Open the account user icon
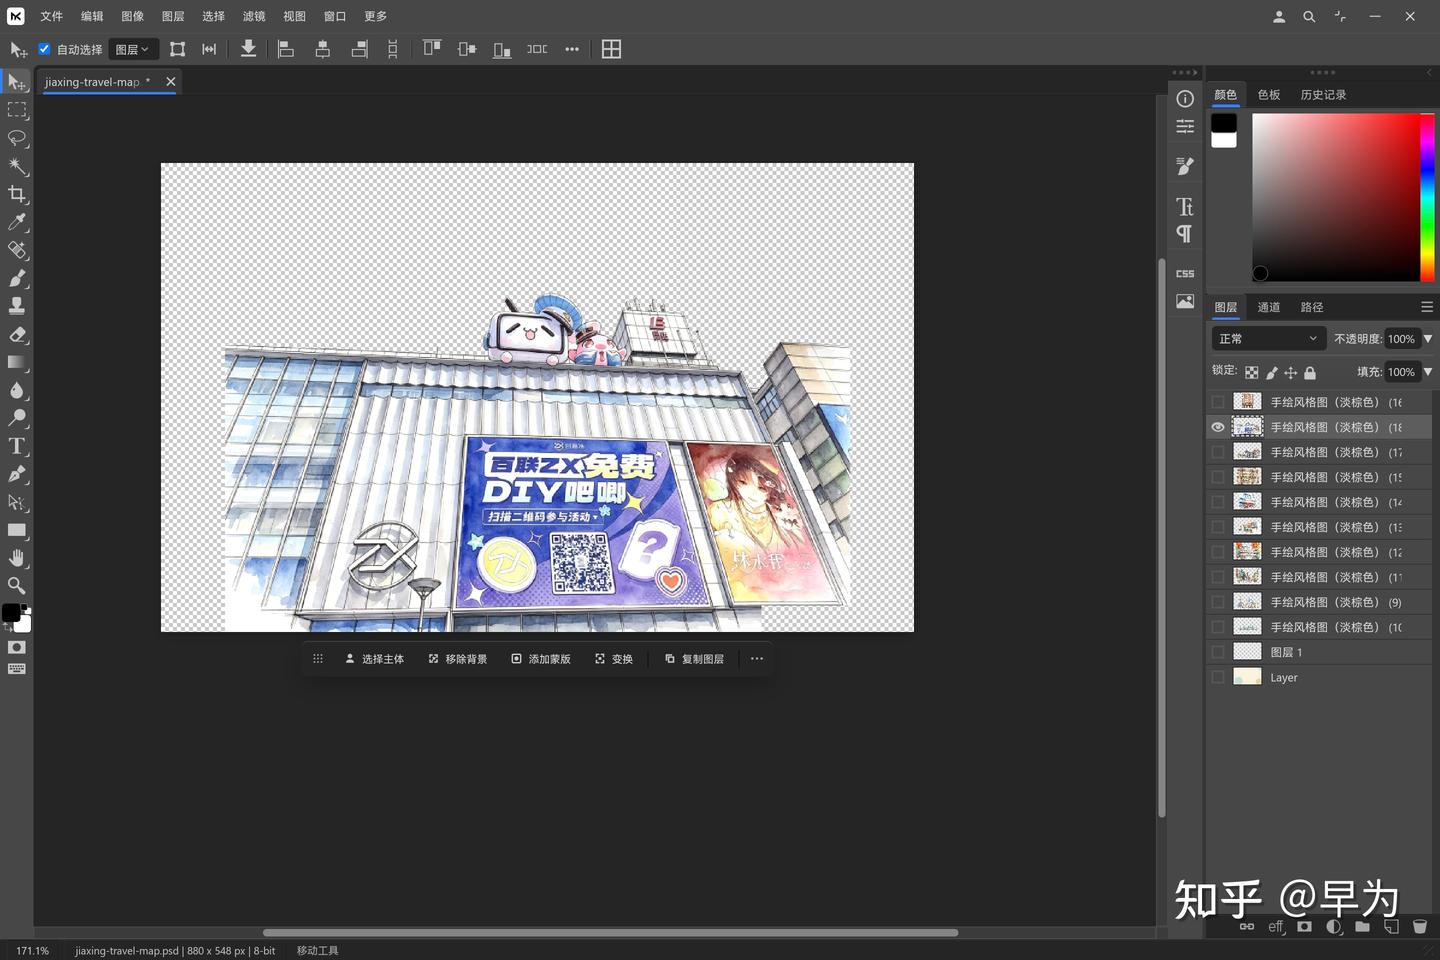 pos(1279,17)
